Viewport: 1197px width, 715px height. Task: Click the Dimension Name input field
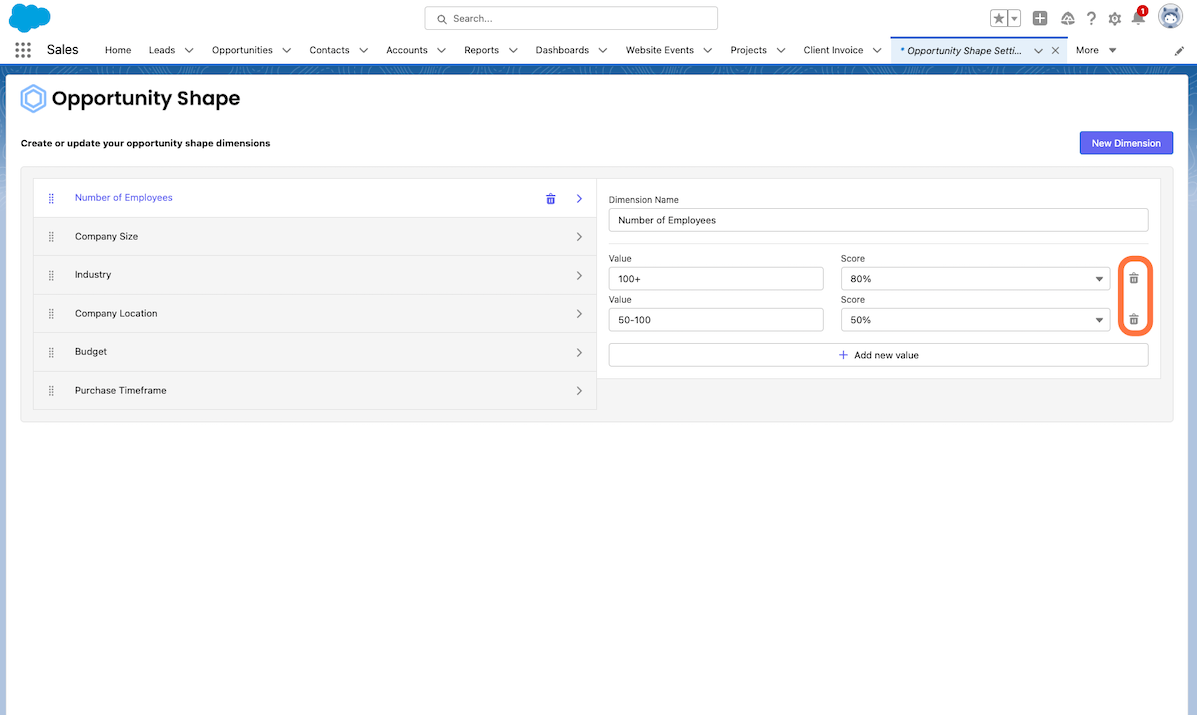point(878,220)
